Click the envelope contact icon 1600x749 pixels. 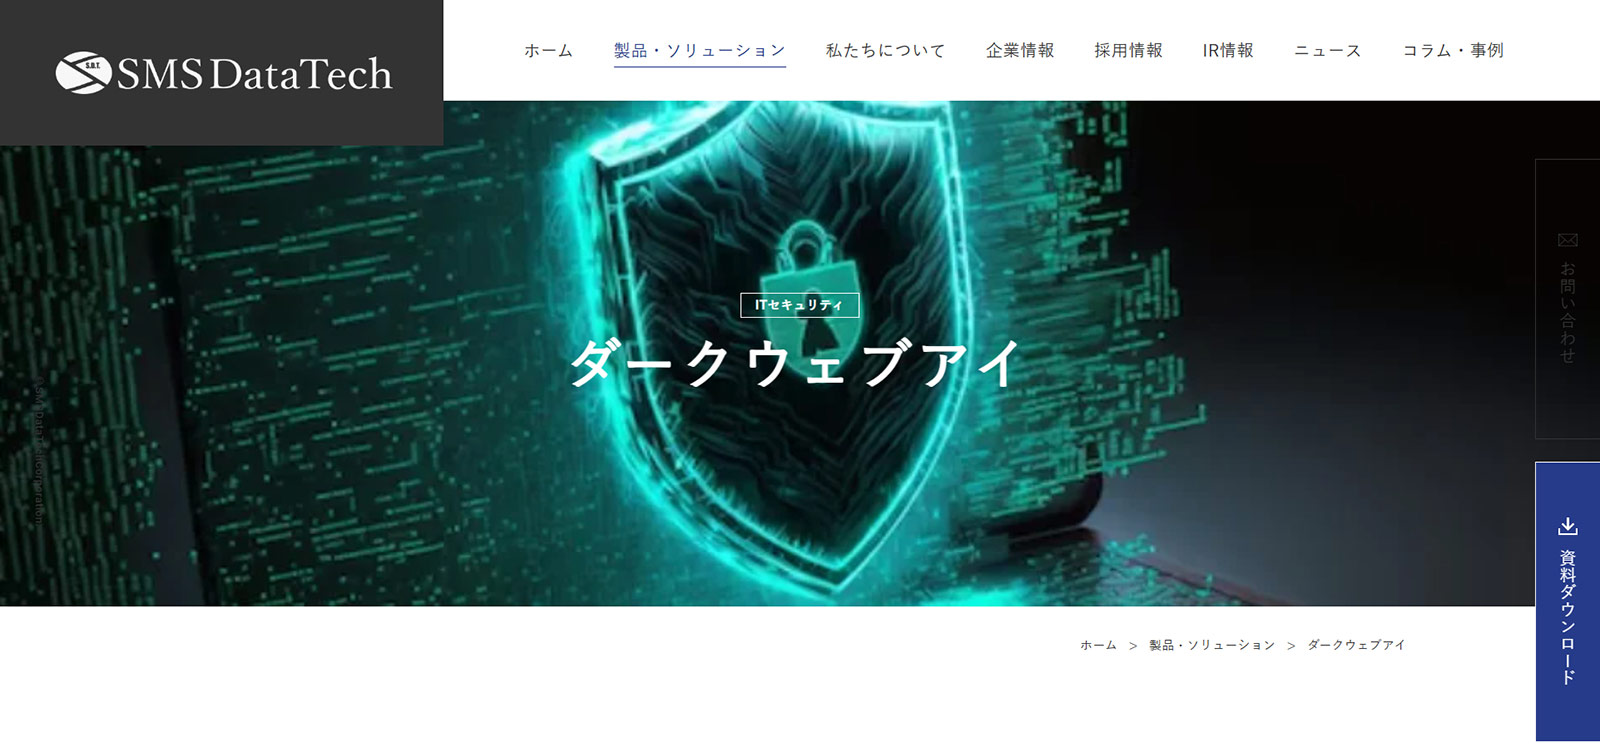pyautogui.click(x=1568, y=240)
